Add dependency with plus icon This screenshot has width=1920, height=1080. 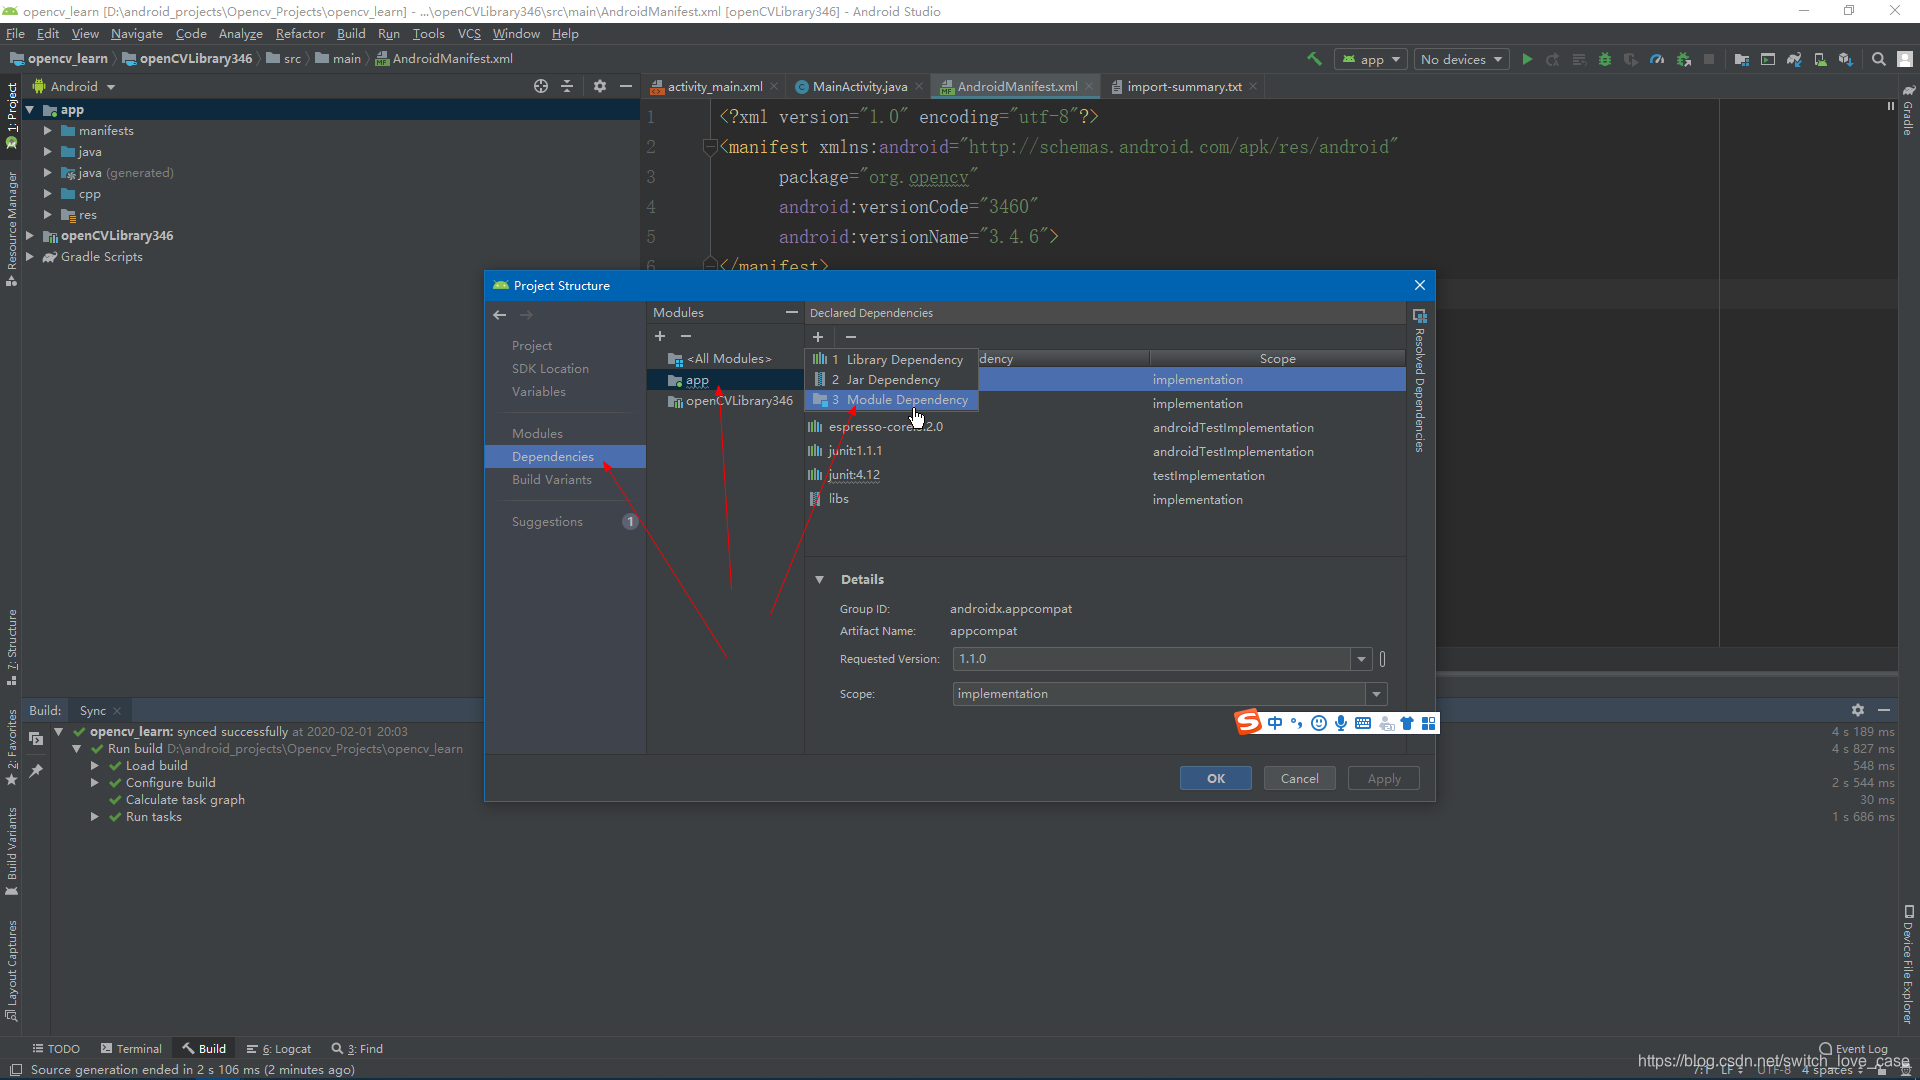coord(818,336)
